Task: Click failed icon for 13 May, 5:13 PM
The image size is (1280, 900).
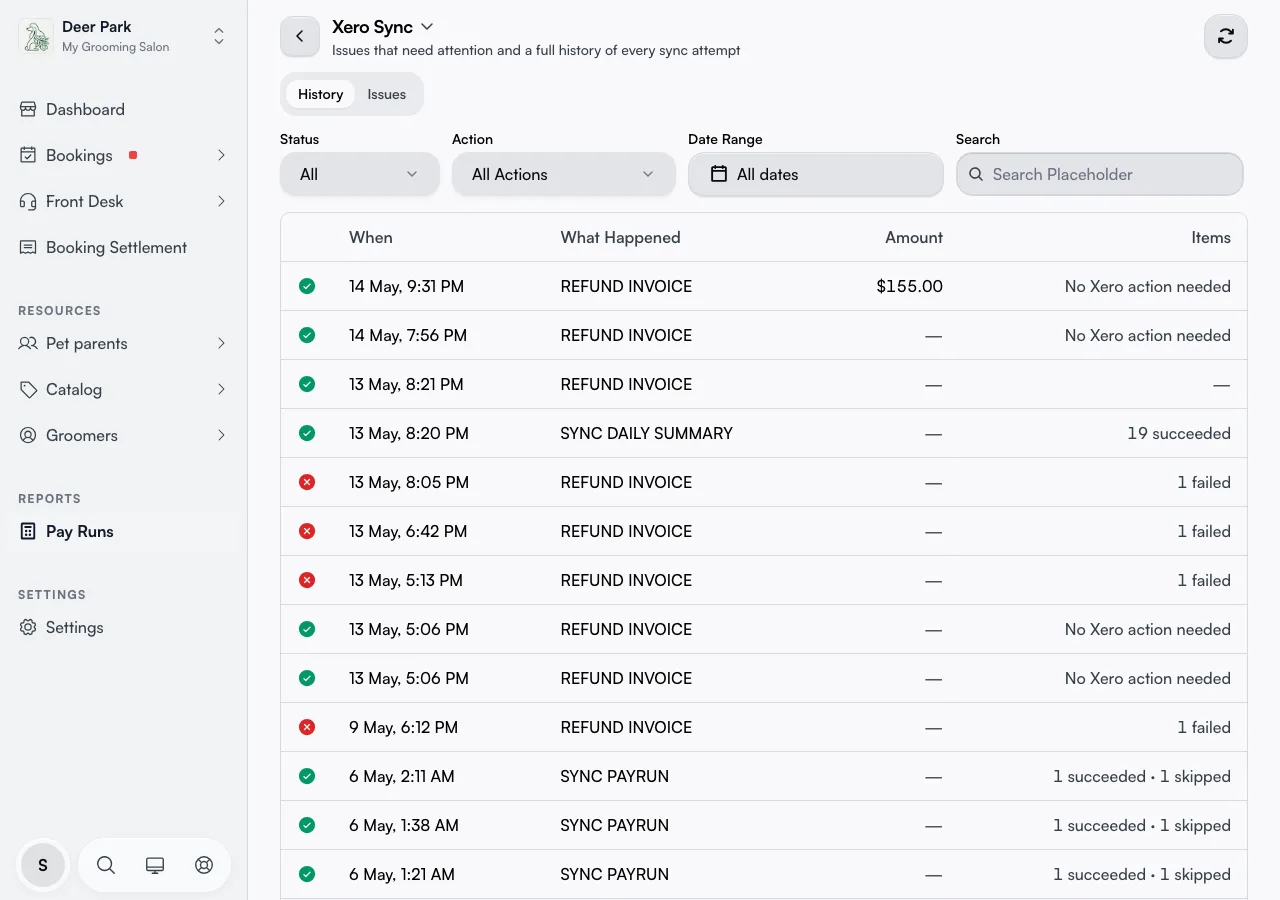Action: point(307,580)
